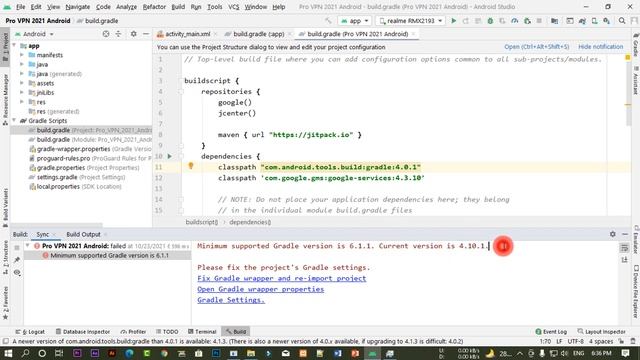Minimize the Build panel with the minus icon
This screenshot has height=360, width=640.
point(625,234)
